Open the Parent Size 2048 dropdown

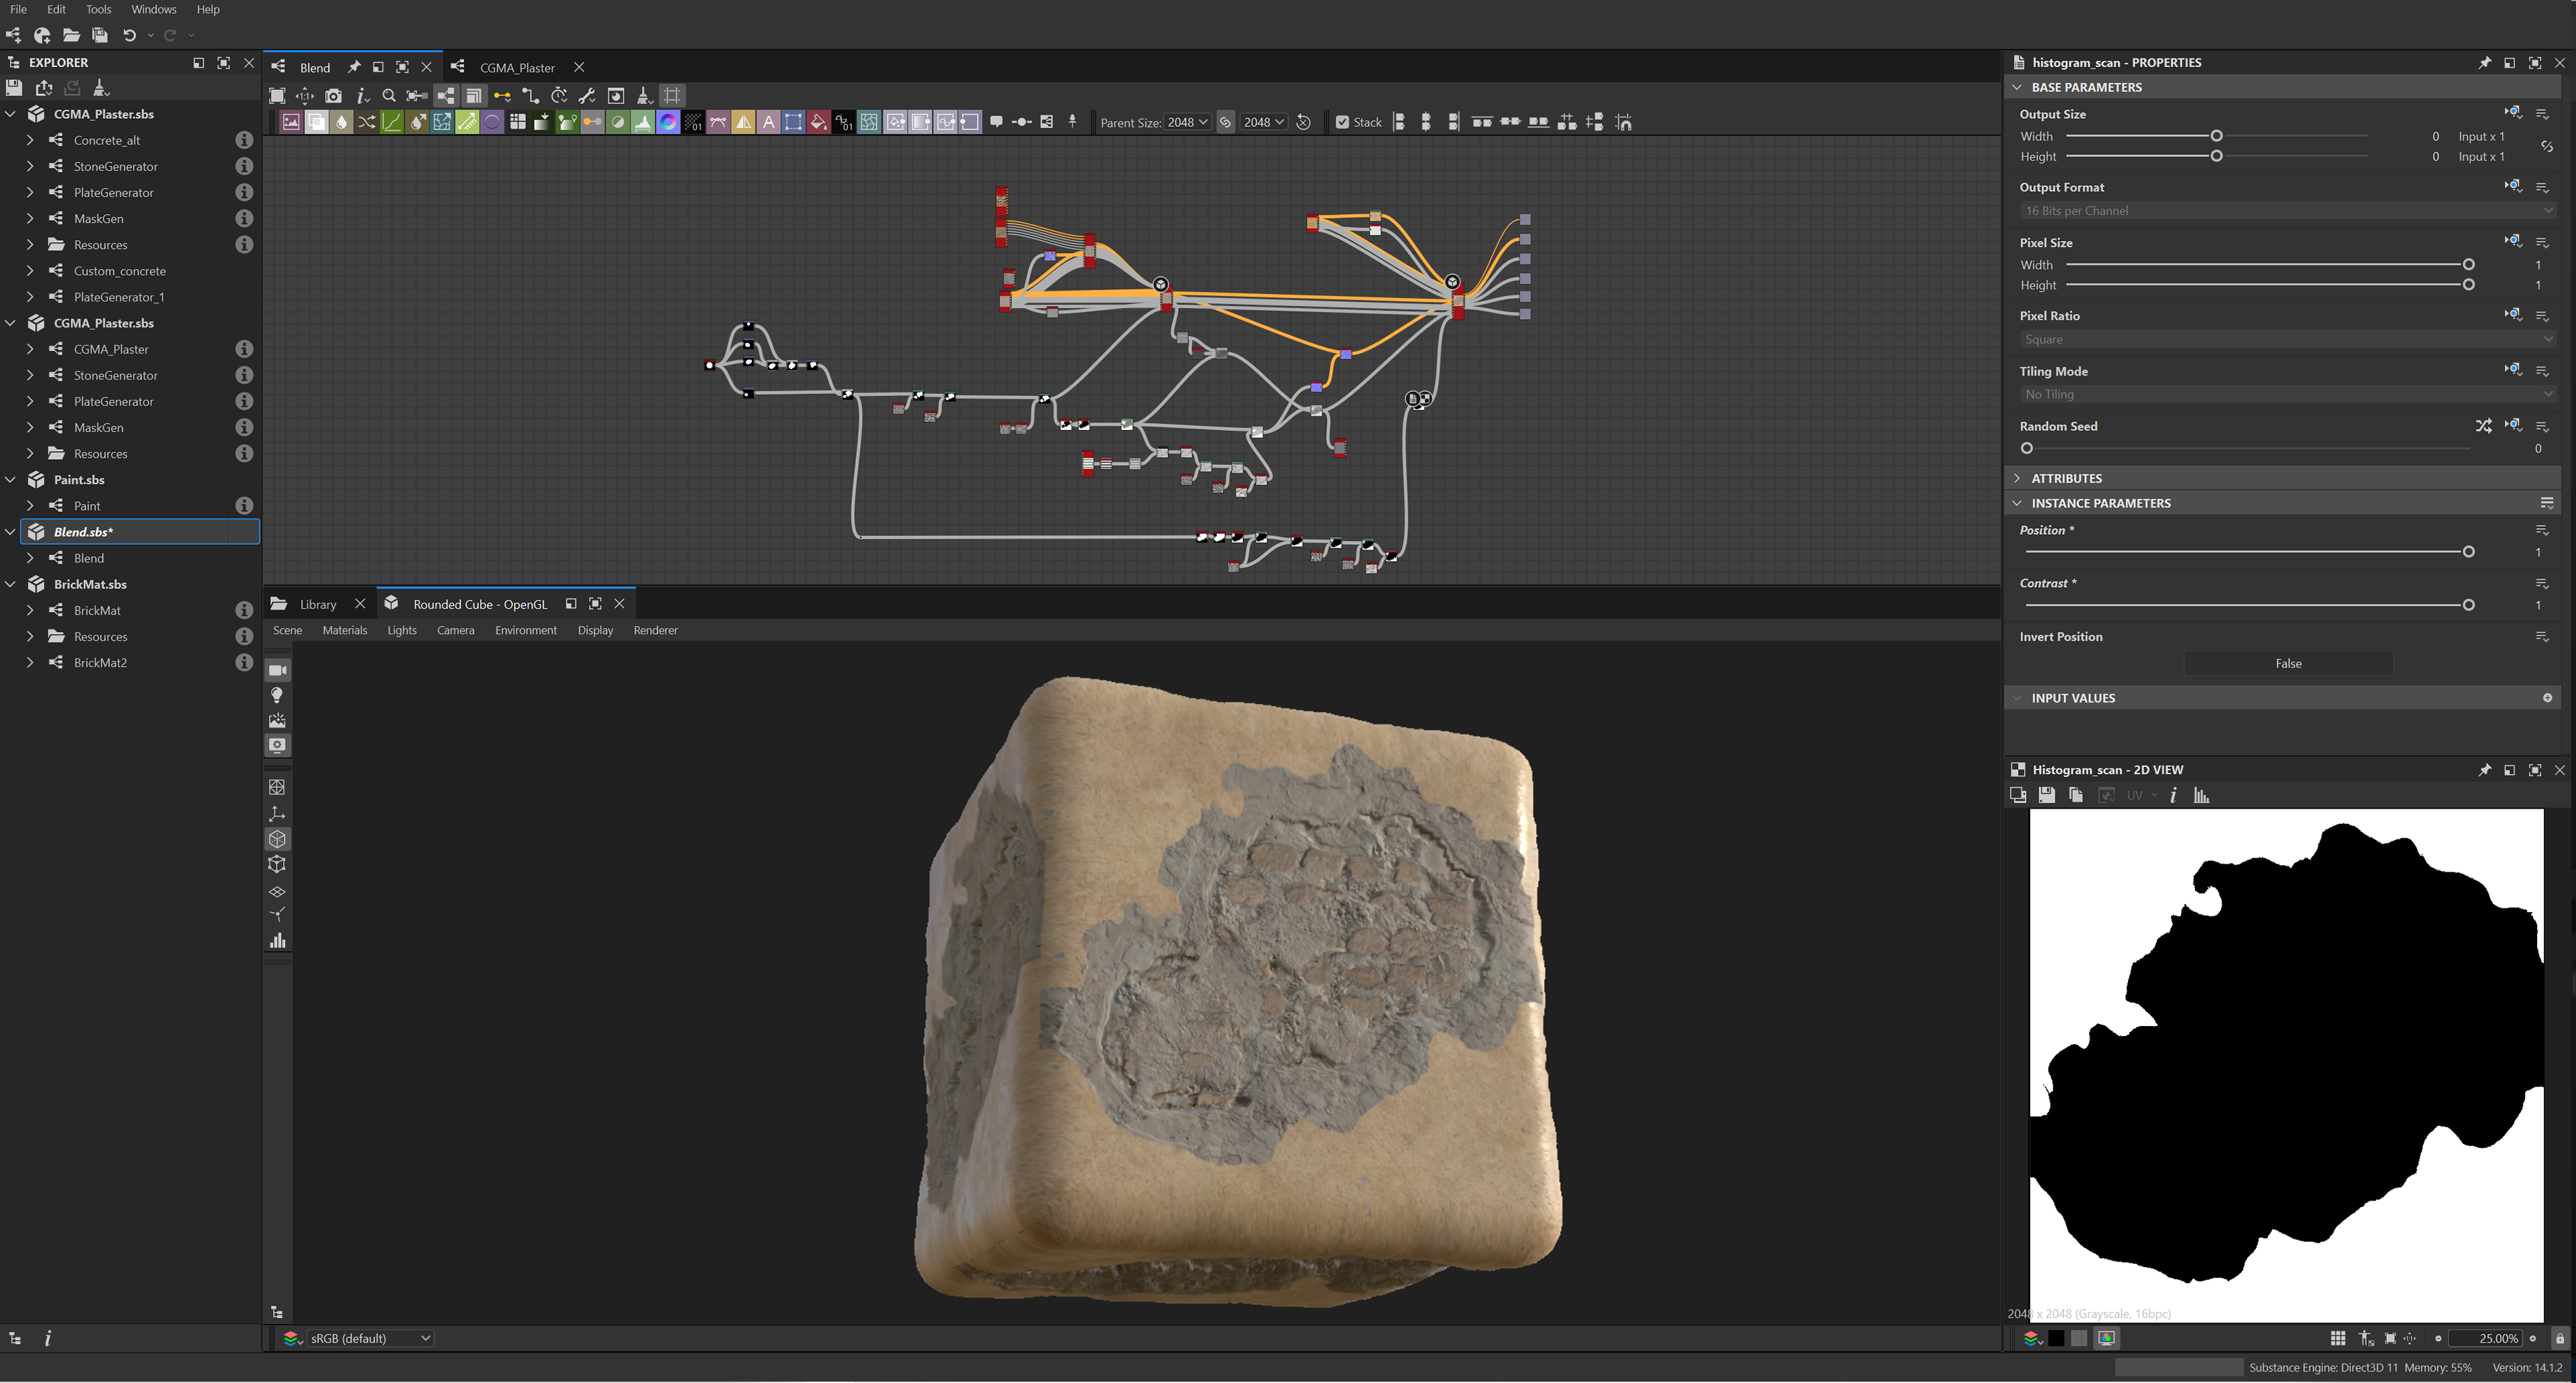coord(1188,122)
